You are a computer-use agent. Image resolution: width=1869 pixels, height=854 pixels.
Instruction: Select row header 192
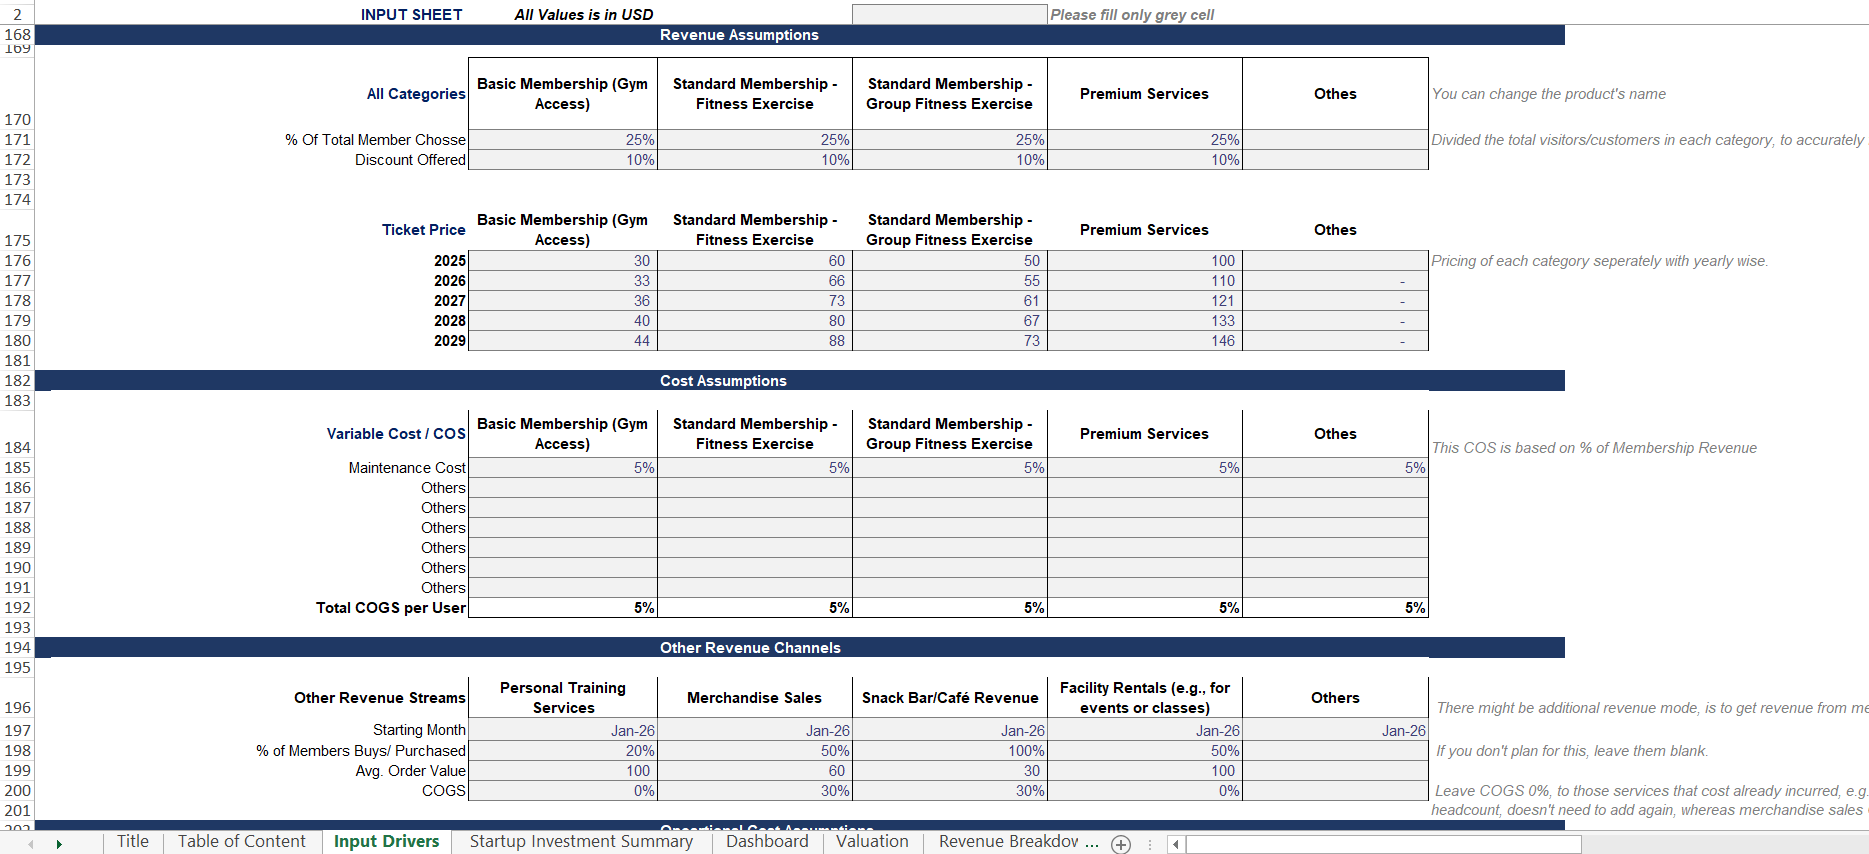tap(17, 608)
